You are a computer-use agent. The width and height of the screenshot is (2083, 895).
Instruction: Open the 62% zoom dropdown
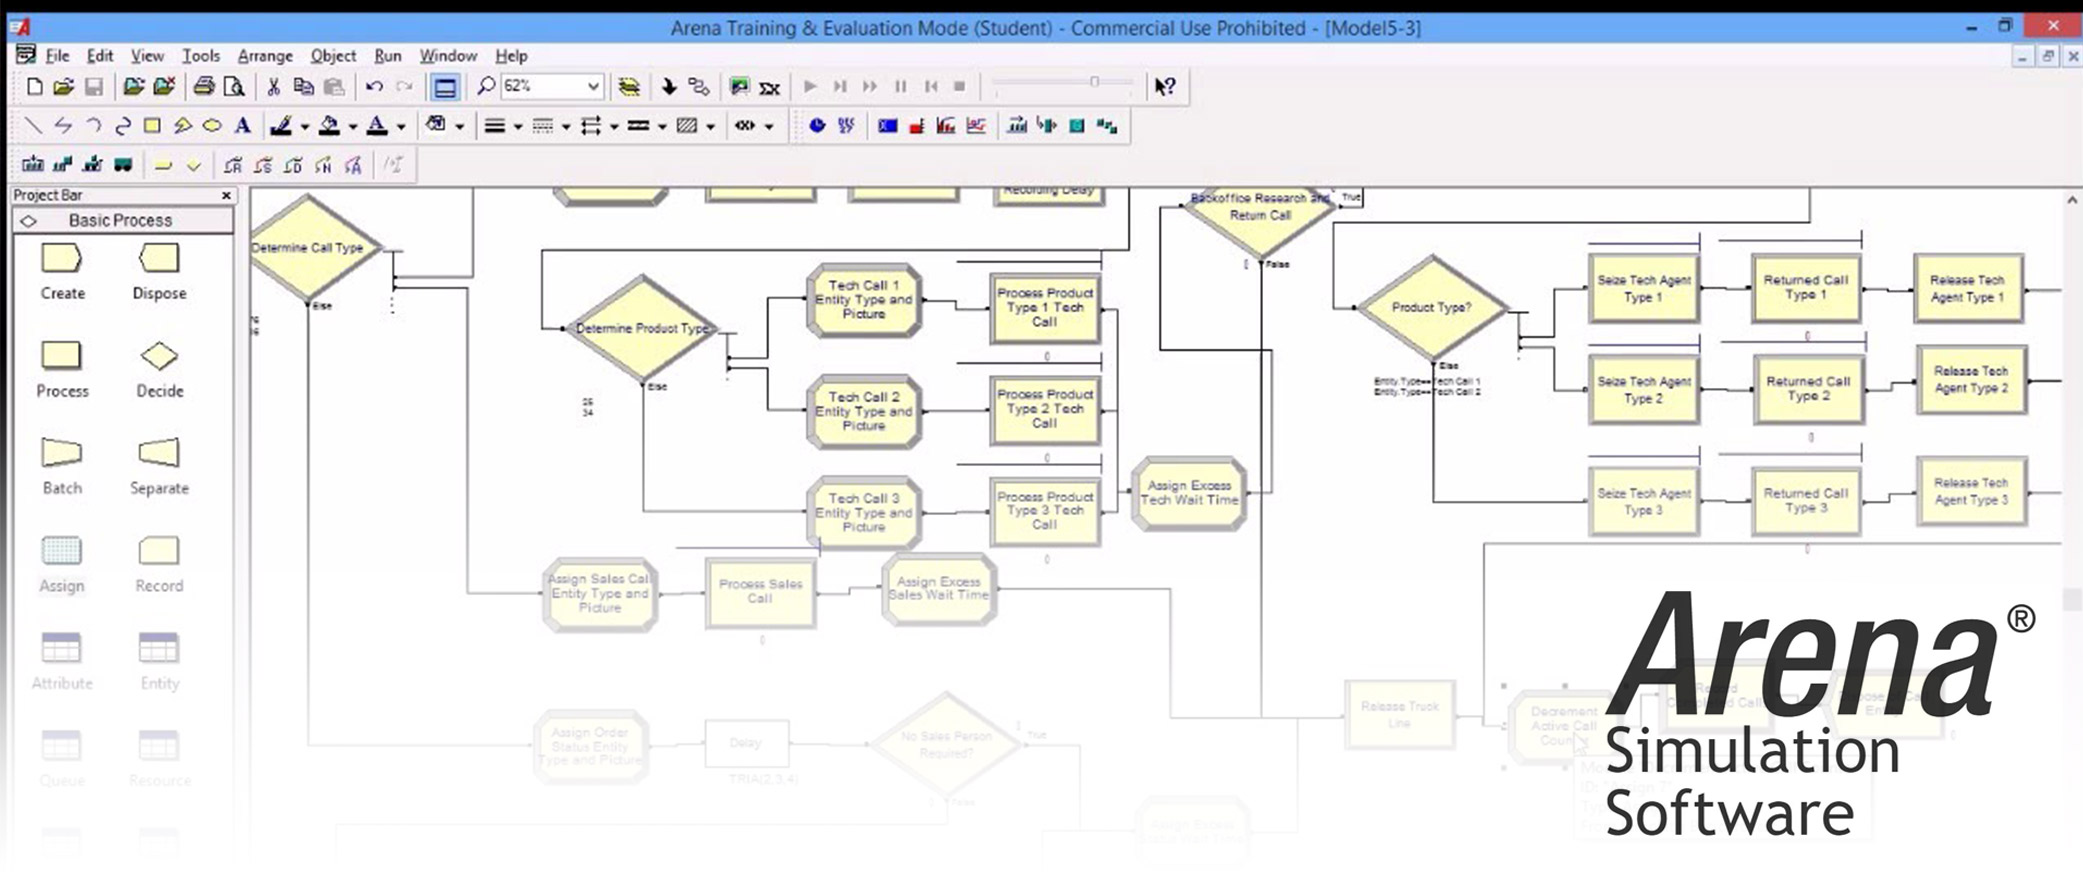(x=593, y=87)
